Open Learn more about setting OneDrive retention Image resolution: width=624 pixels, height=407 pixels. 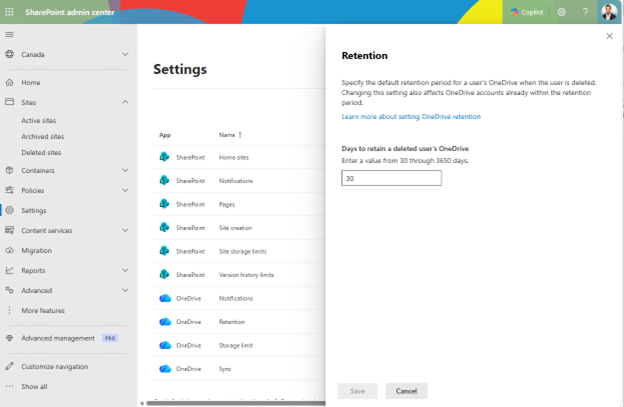click(411, 117)
